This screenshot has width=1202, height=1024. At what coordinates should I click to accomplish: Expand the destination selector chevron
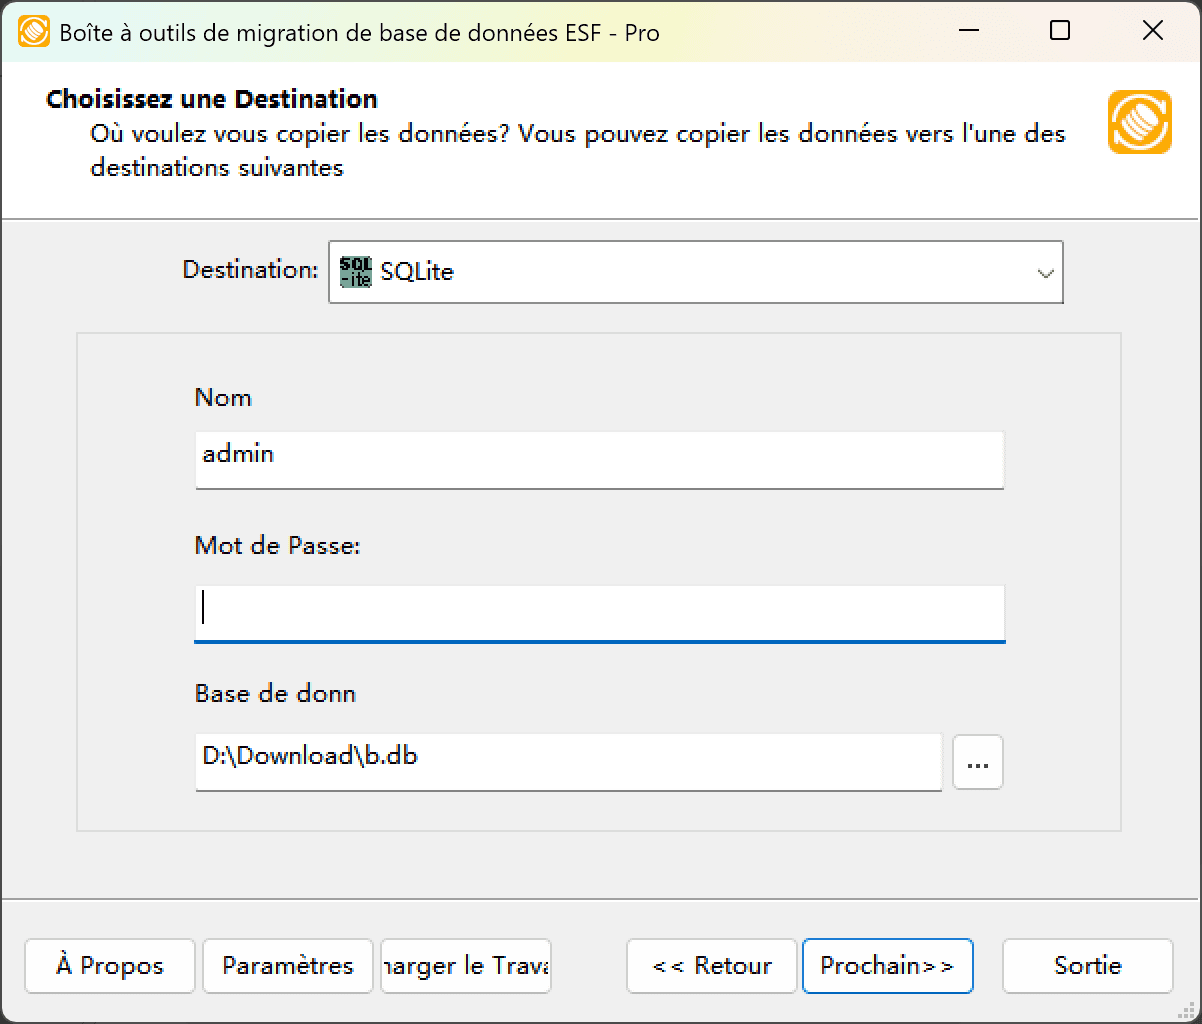pyautogui.click(x=1046, y=272)
